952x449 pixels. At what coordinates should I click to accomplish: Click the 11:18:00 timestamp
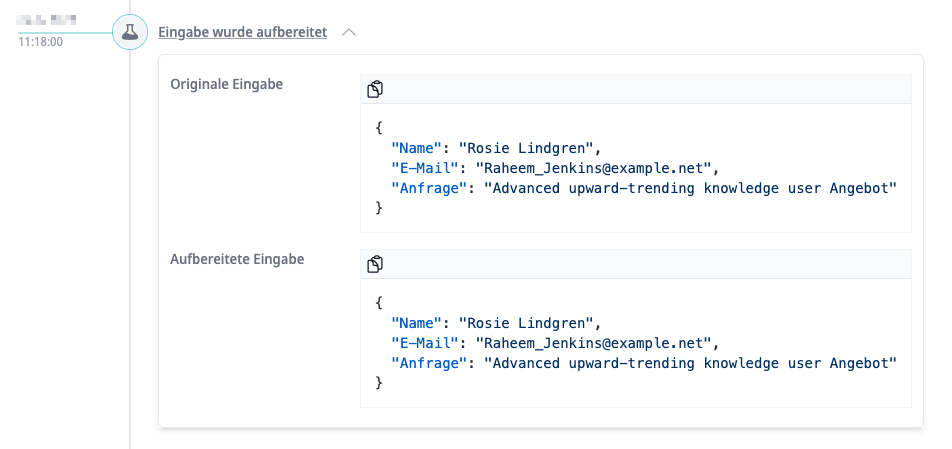pos(41,42)
